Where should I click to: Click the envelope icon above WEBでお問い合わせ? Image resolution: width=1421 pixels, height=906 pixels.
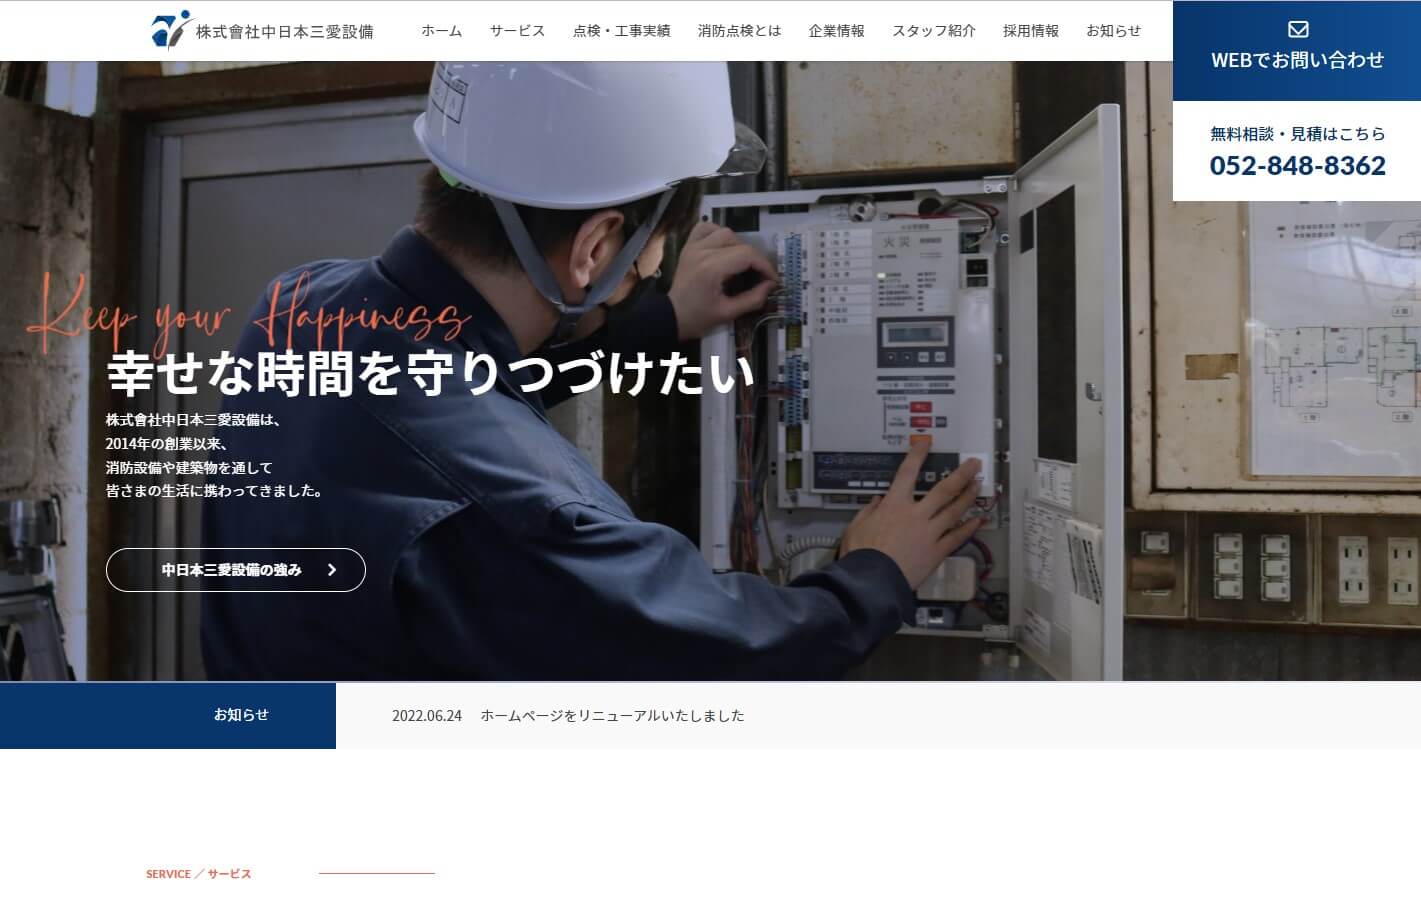point(1297,30)
